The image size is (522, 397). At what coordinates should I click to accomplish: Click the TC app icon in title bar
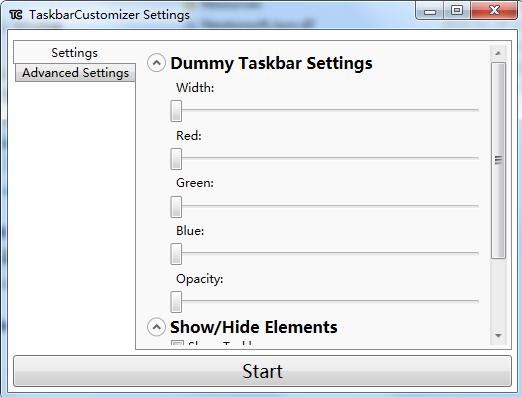click(16, 15)
